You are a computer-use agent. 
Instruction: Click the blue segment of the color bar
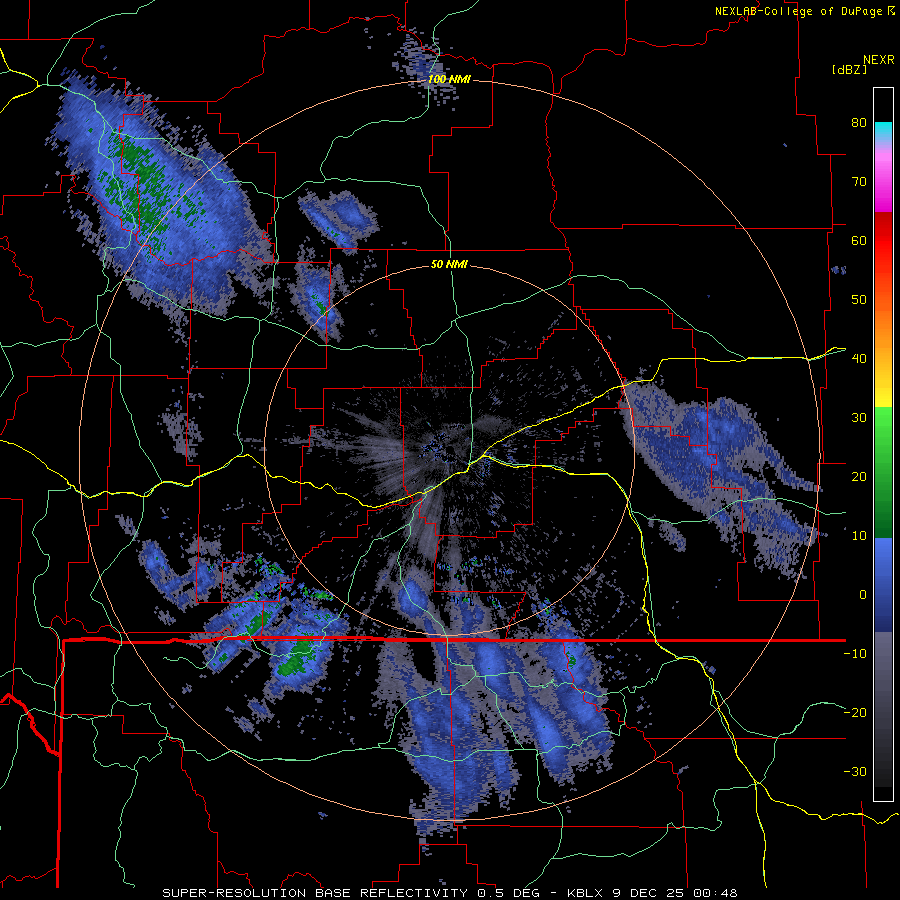coord(883,585)
